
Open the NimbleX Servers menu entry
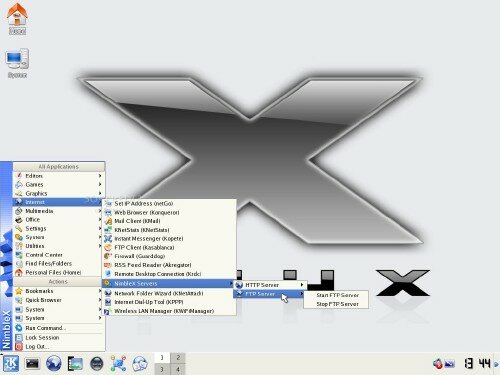click(168, 283)
